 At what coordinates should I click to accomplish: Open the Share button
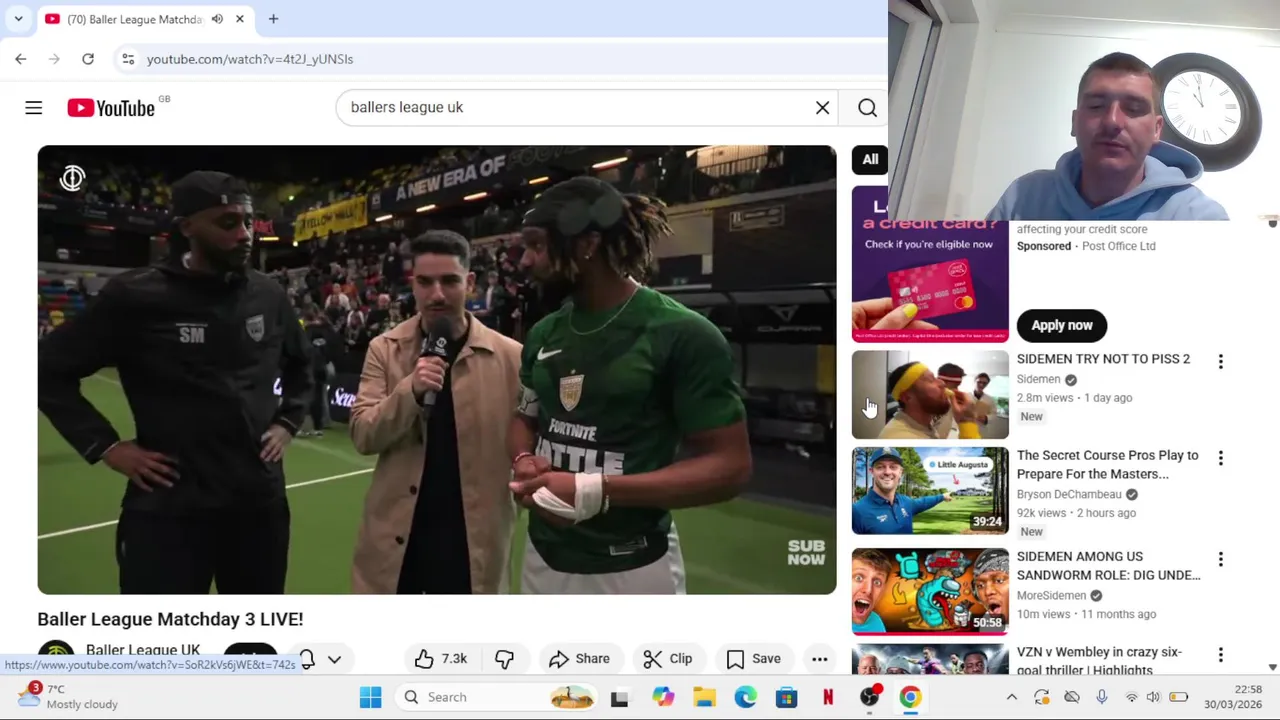coord(579,659)
